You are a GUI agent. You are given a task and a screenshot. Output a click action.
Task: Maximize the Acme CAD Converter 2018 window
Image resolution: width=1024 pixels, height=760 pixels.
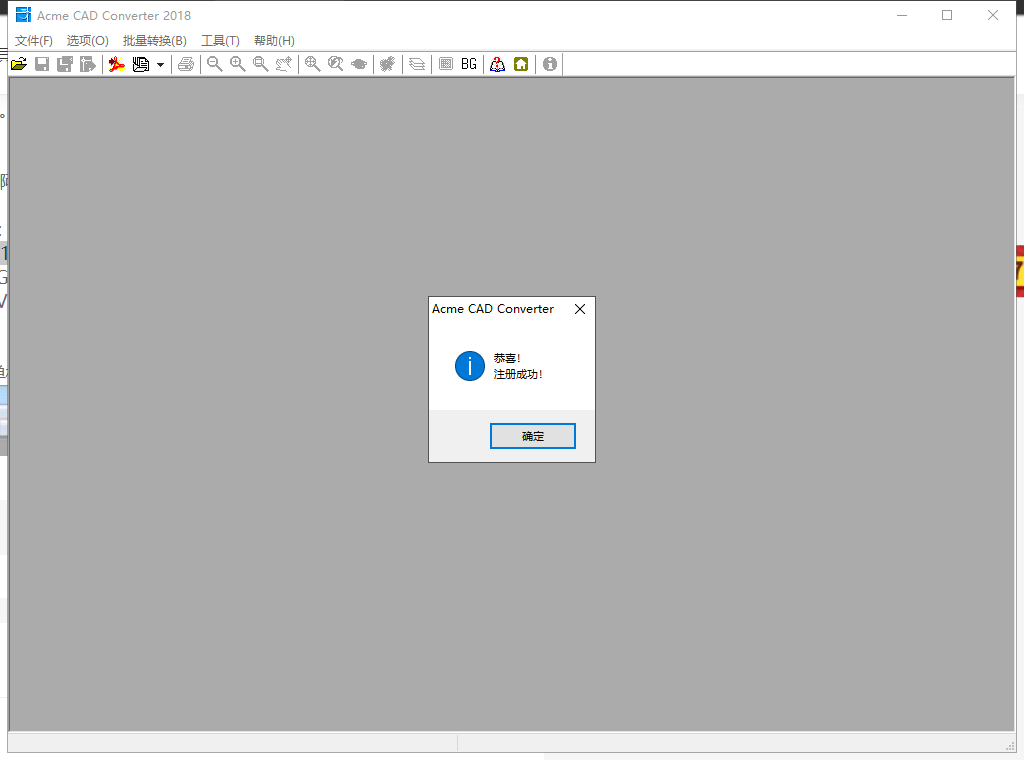pyautogui.click(x=947, y=15)
